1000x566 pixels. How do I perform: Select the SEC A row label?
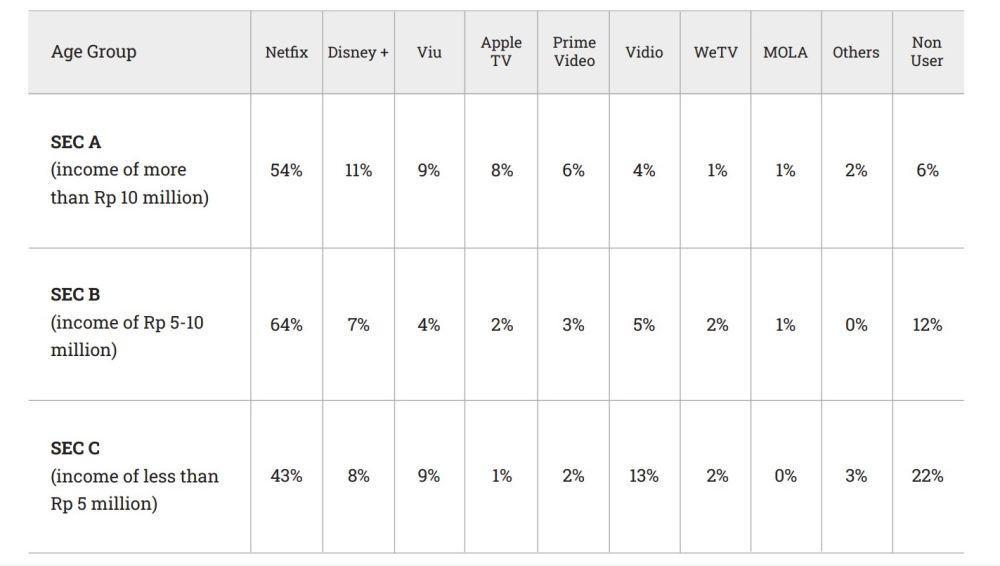[x=129, y=170]
